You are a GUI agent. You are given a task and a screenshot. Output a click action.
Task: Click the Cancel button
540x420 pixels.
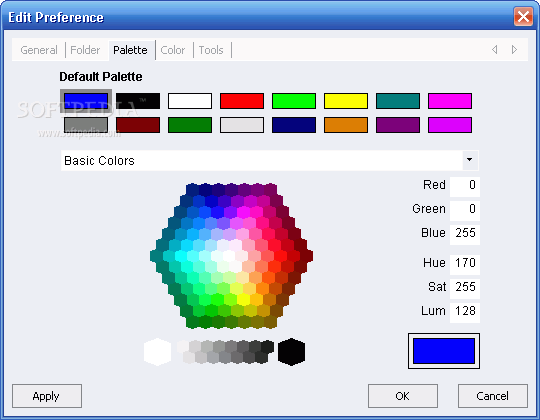click(493, 396)
